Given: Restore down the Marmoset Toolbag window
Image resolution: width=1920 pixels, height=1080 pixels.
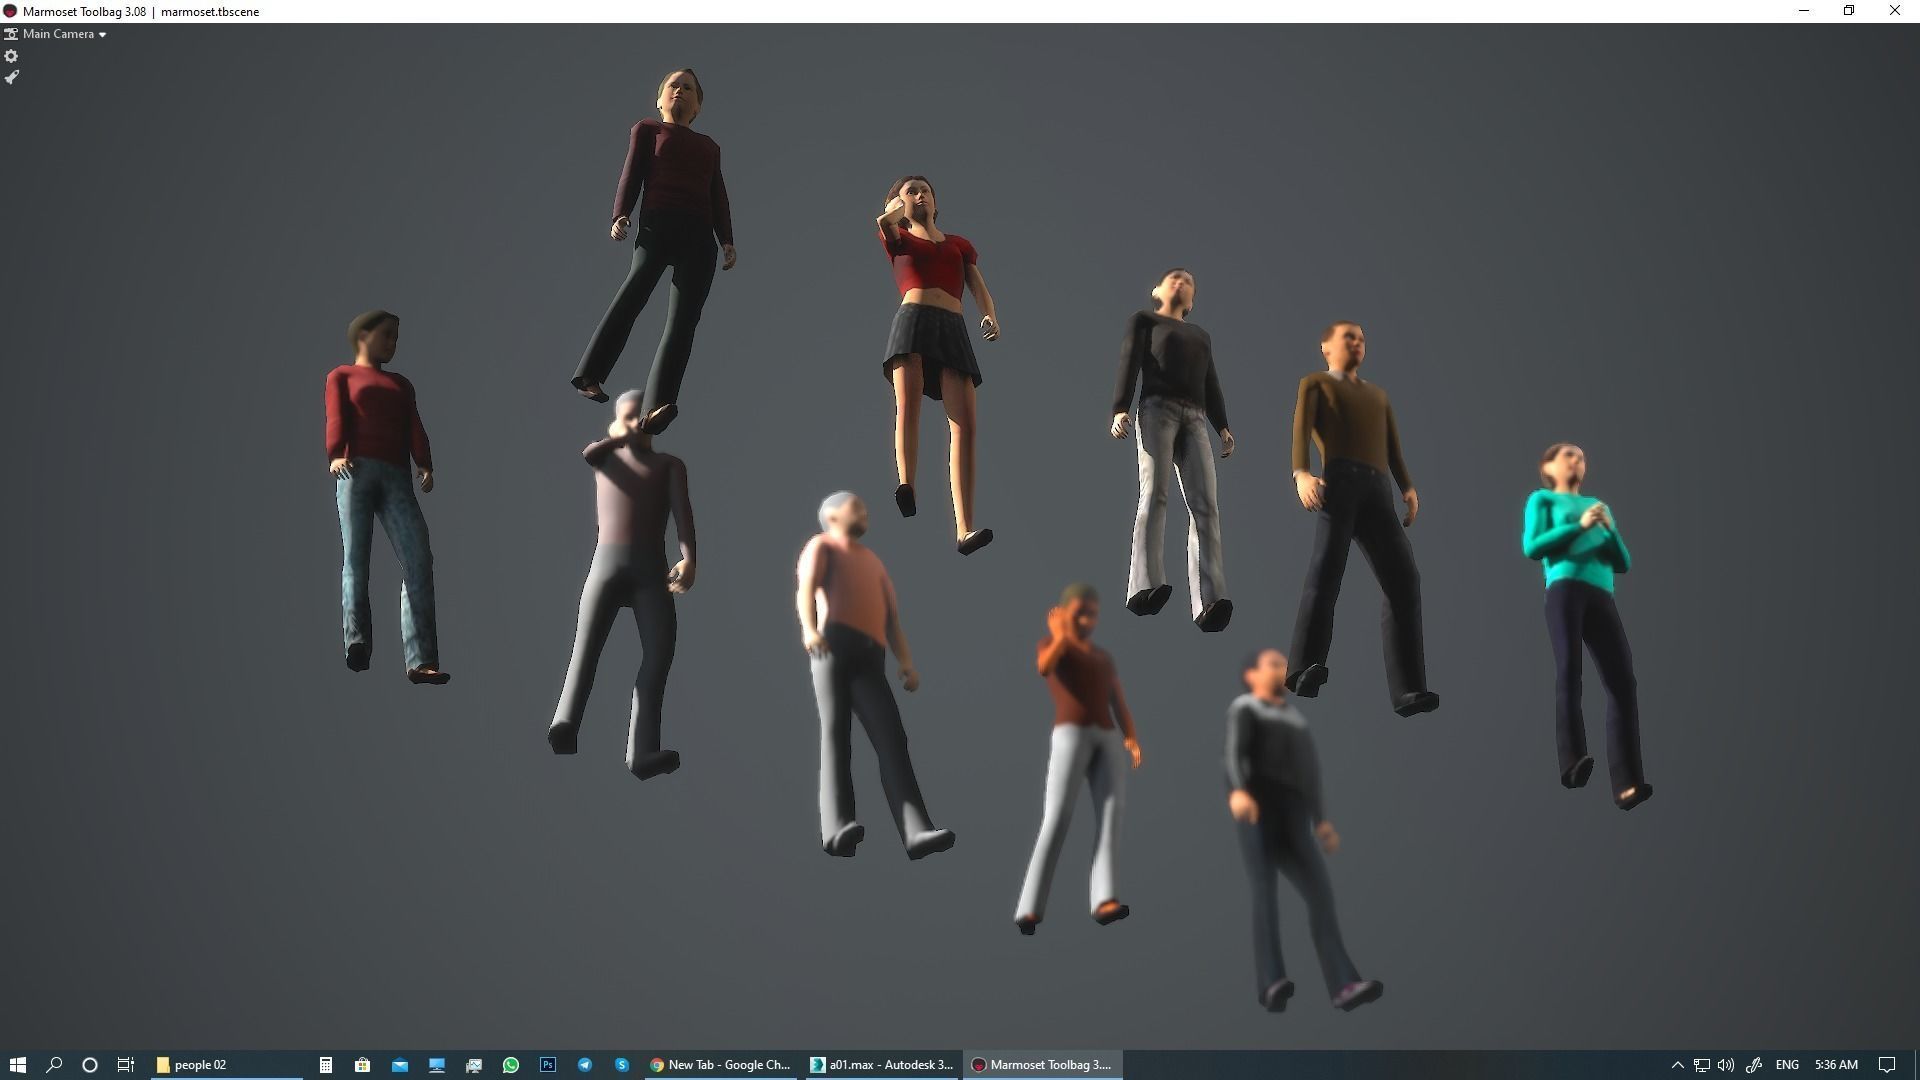Looking at the screenshot, I should coord(1849,11).
